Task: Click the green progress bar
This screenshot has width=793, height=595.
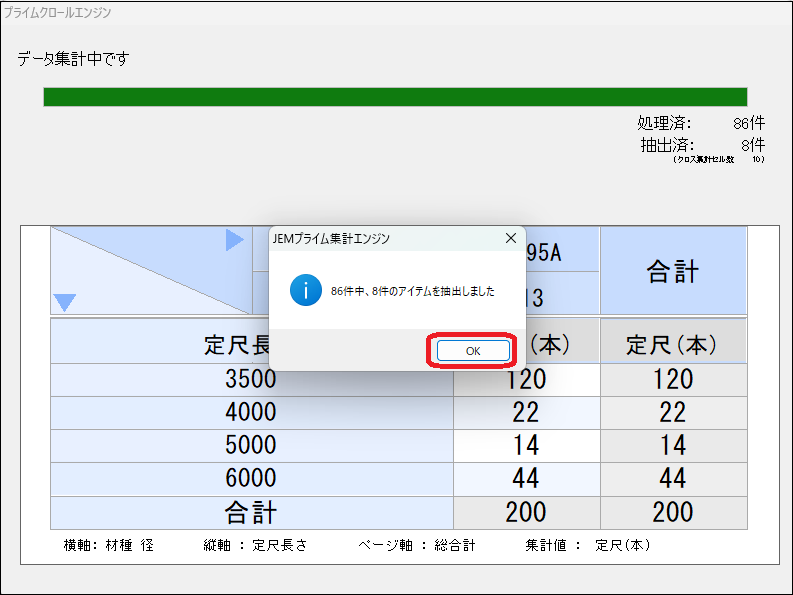Action: point(395,97)
